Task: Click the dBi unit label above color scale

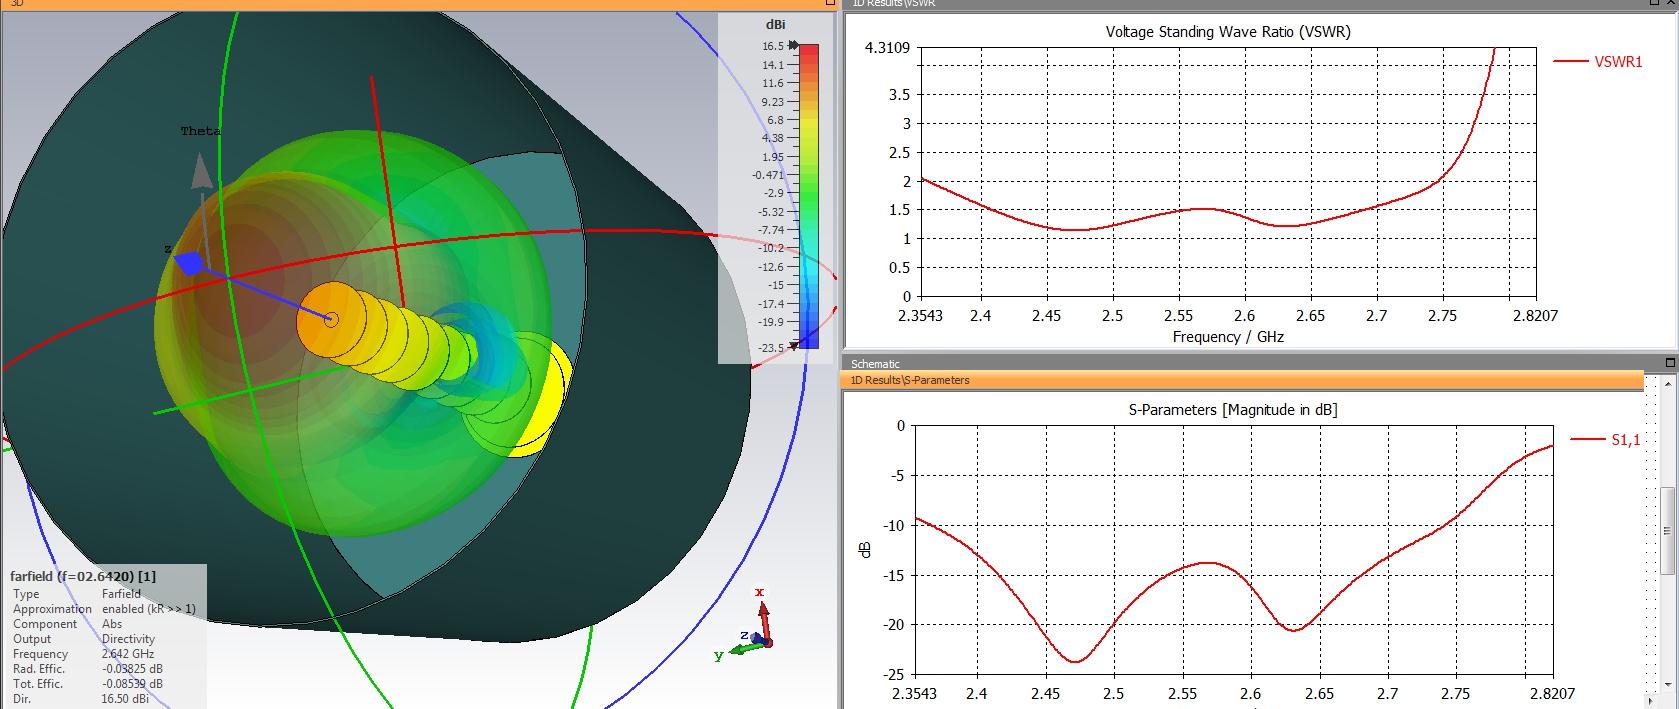Action: [x=774, y=24]
